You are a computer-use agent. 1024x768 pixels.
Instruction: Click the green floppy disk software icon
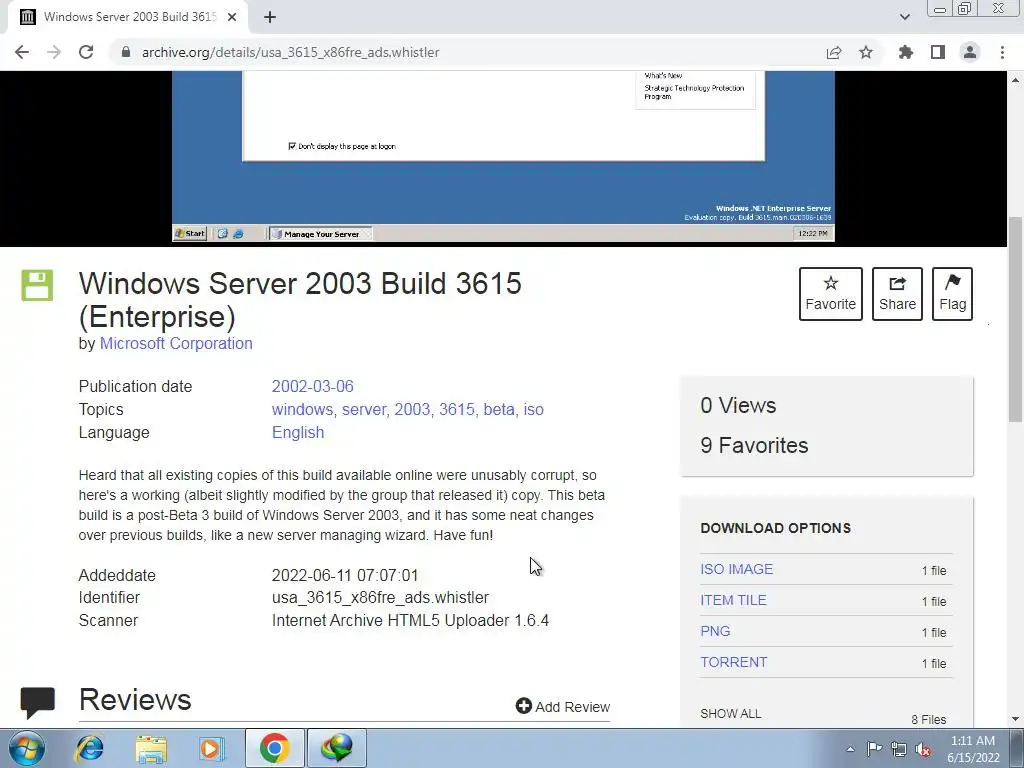[37, 285]
